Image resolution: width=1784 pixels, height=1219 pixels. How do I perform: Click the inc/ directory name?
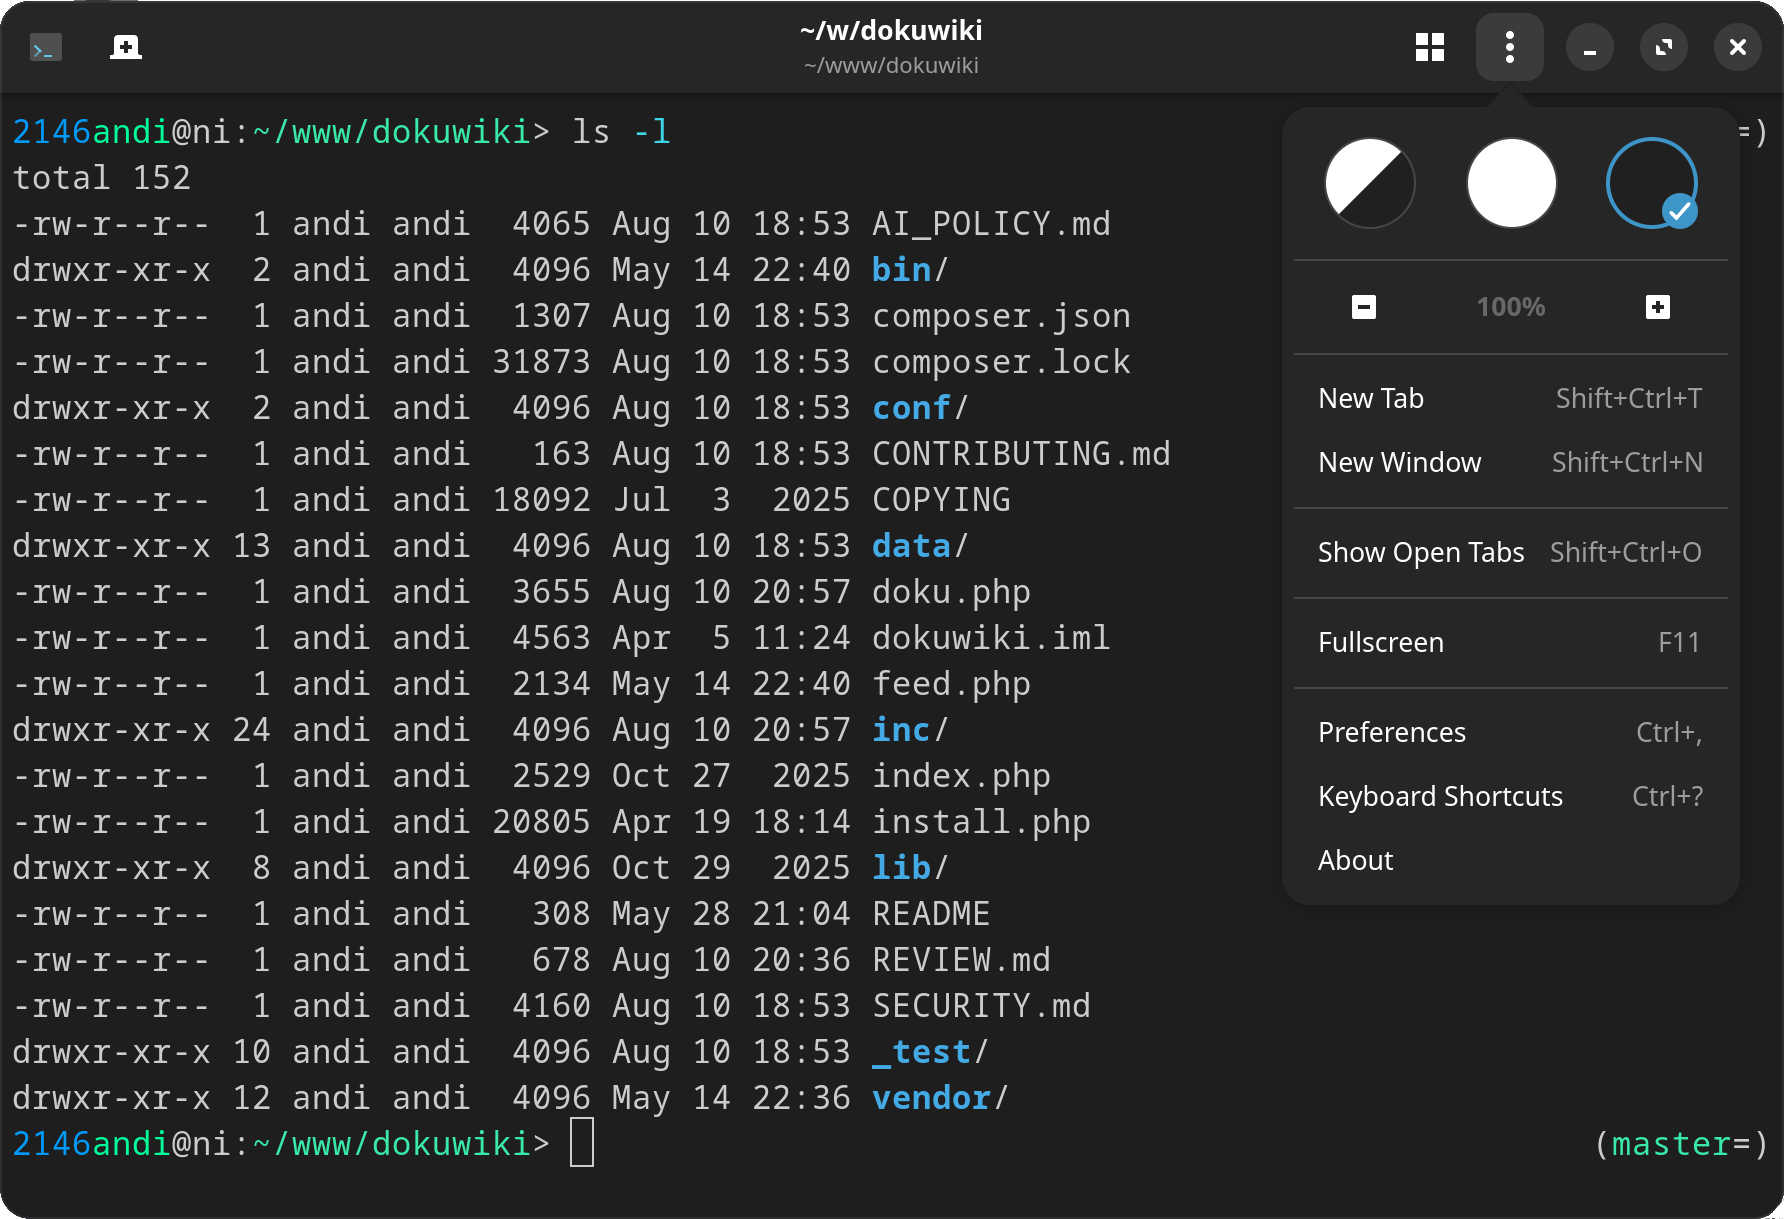(x=911, y=730)
